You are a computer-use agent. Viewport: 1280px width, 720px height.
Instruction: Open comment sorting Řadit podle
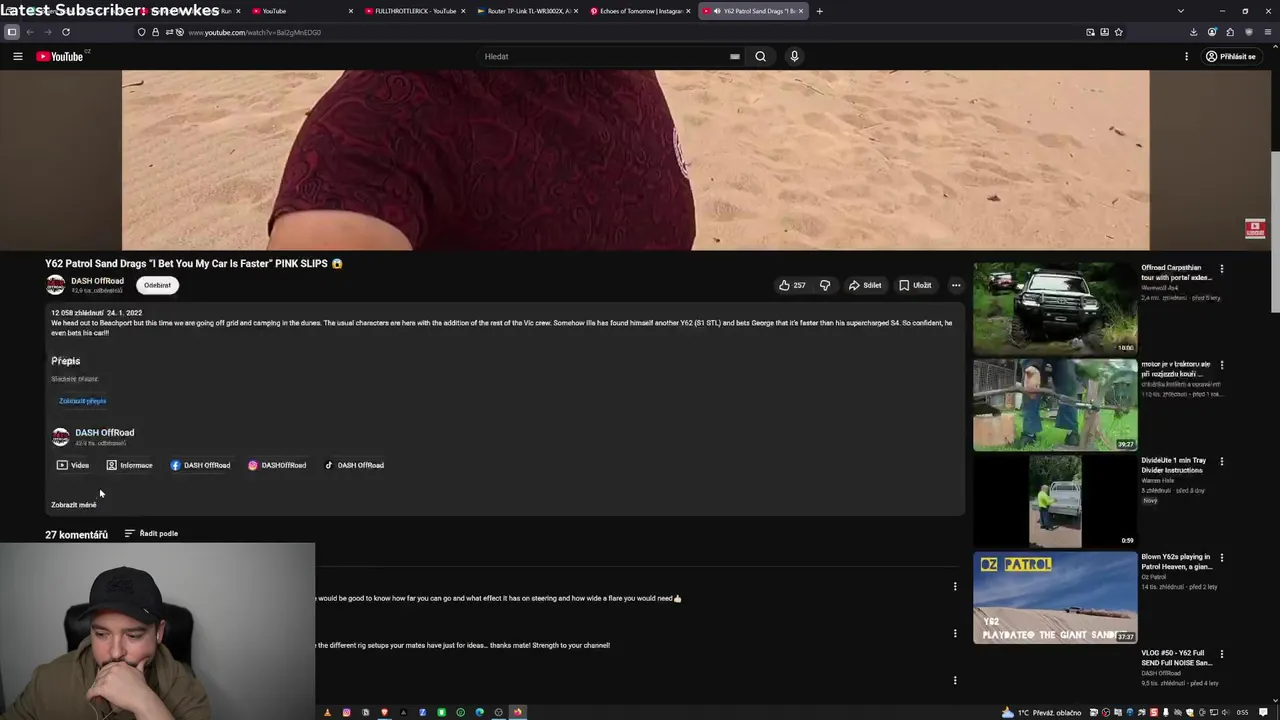click(x=151, y=534)
